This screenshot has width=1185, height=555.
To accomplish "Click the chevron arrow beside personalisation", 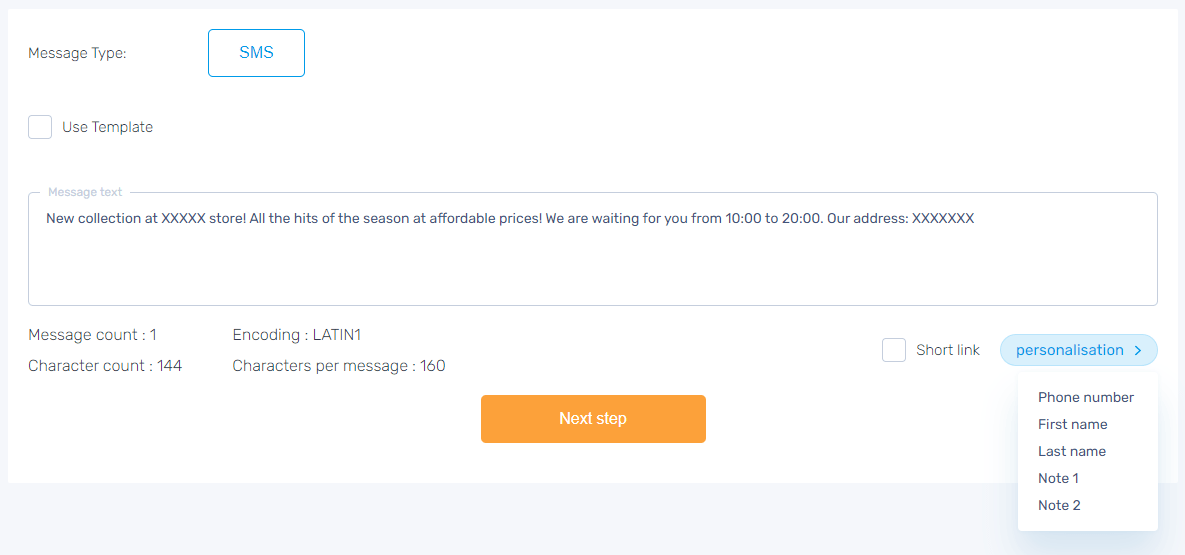I will tap(1138, 351).
